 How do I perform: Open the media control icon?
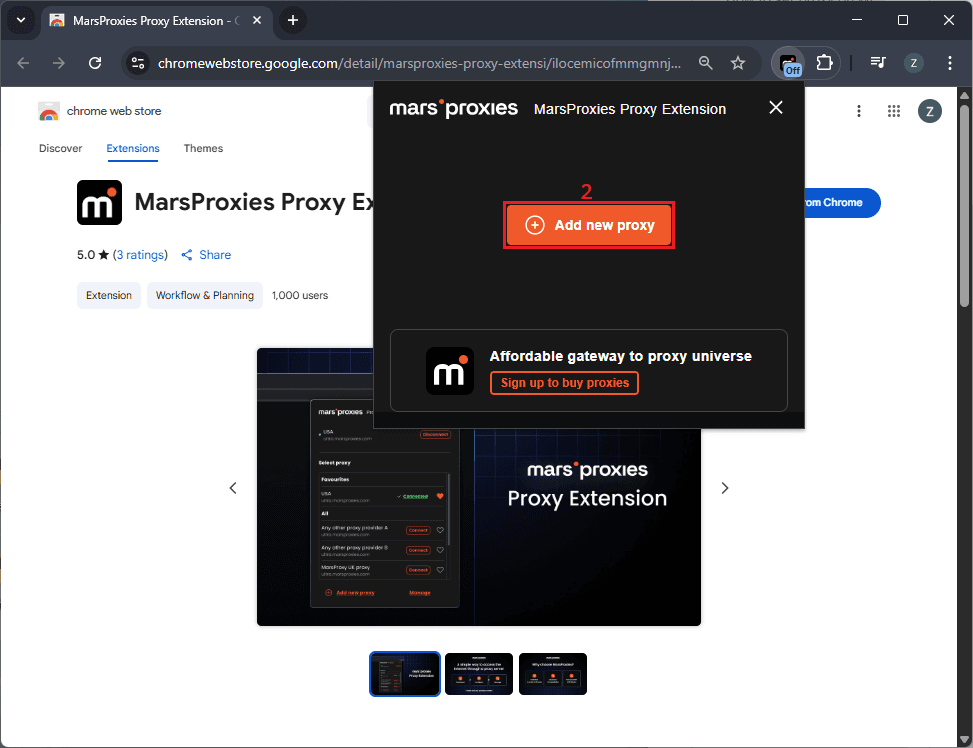click(878, 63)
